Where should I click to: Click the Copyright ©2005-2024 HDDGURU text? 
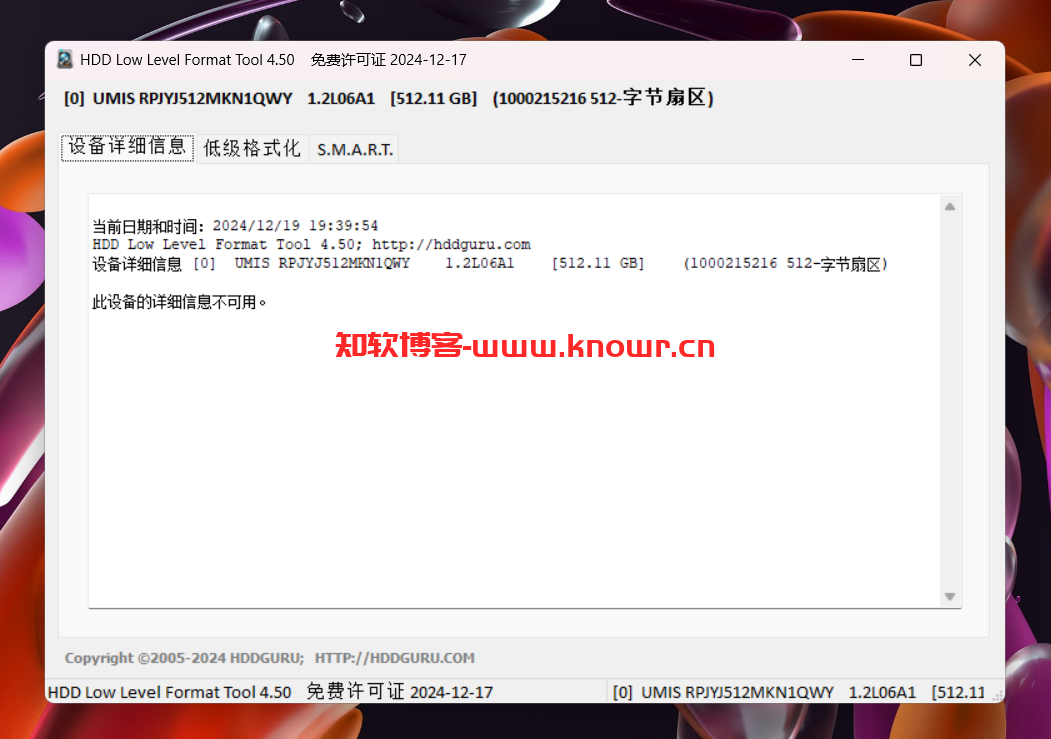click(x=184, y=658)
